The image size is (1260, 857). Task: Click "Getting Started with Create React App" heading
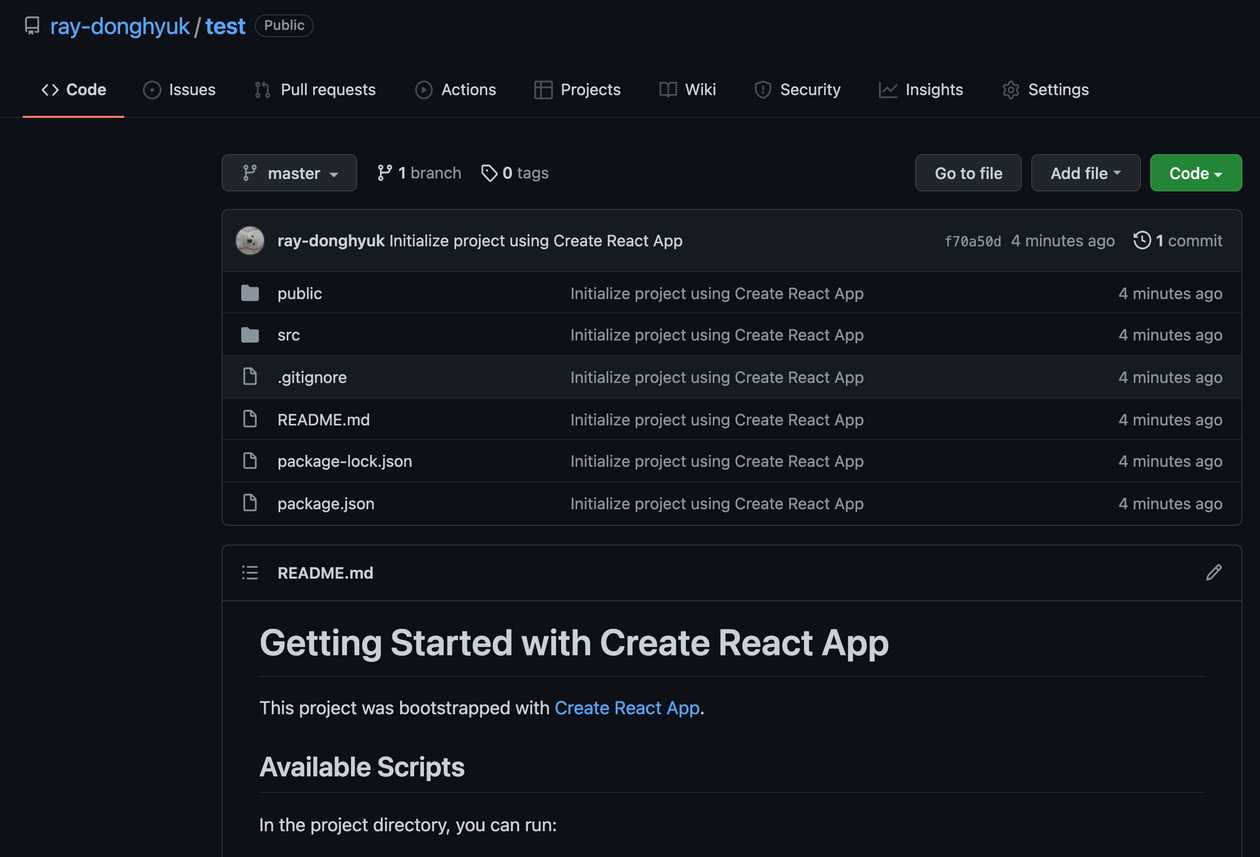574,642
